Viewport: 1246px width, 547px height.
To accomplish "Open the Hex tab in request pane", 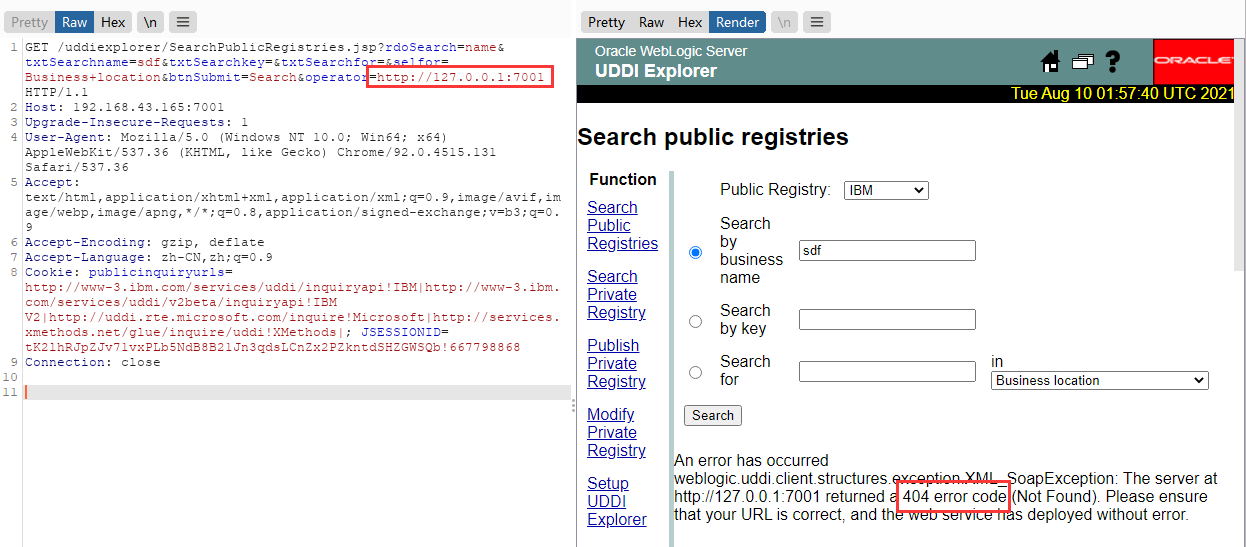I will pos(113,22).
